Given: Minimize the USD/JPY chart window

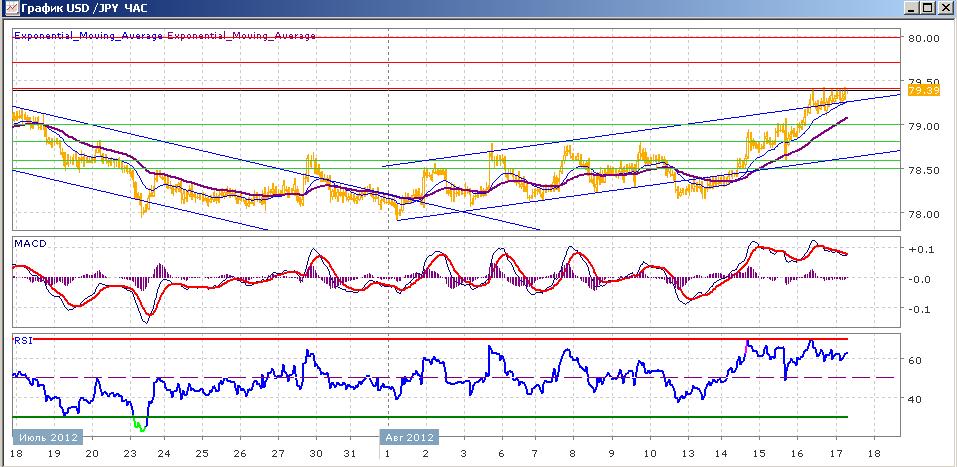Looking at the screenshot, I should coord(911,8).
